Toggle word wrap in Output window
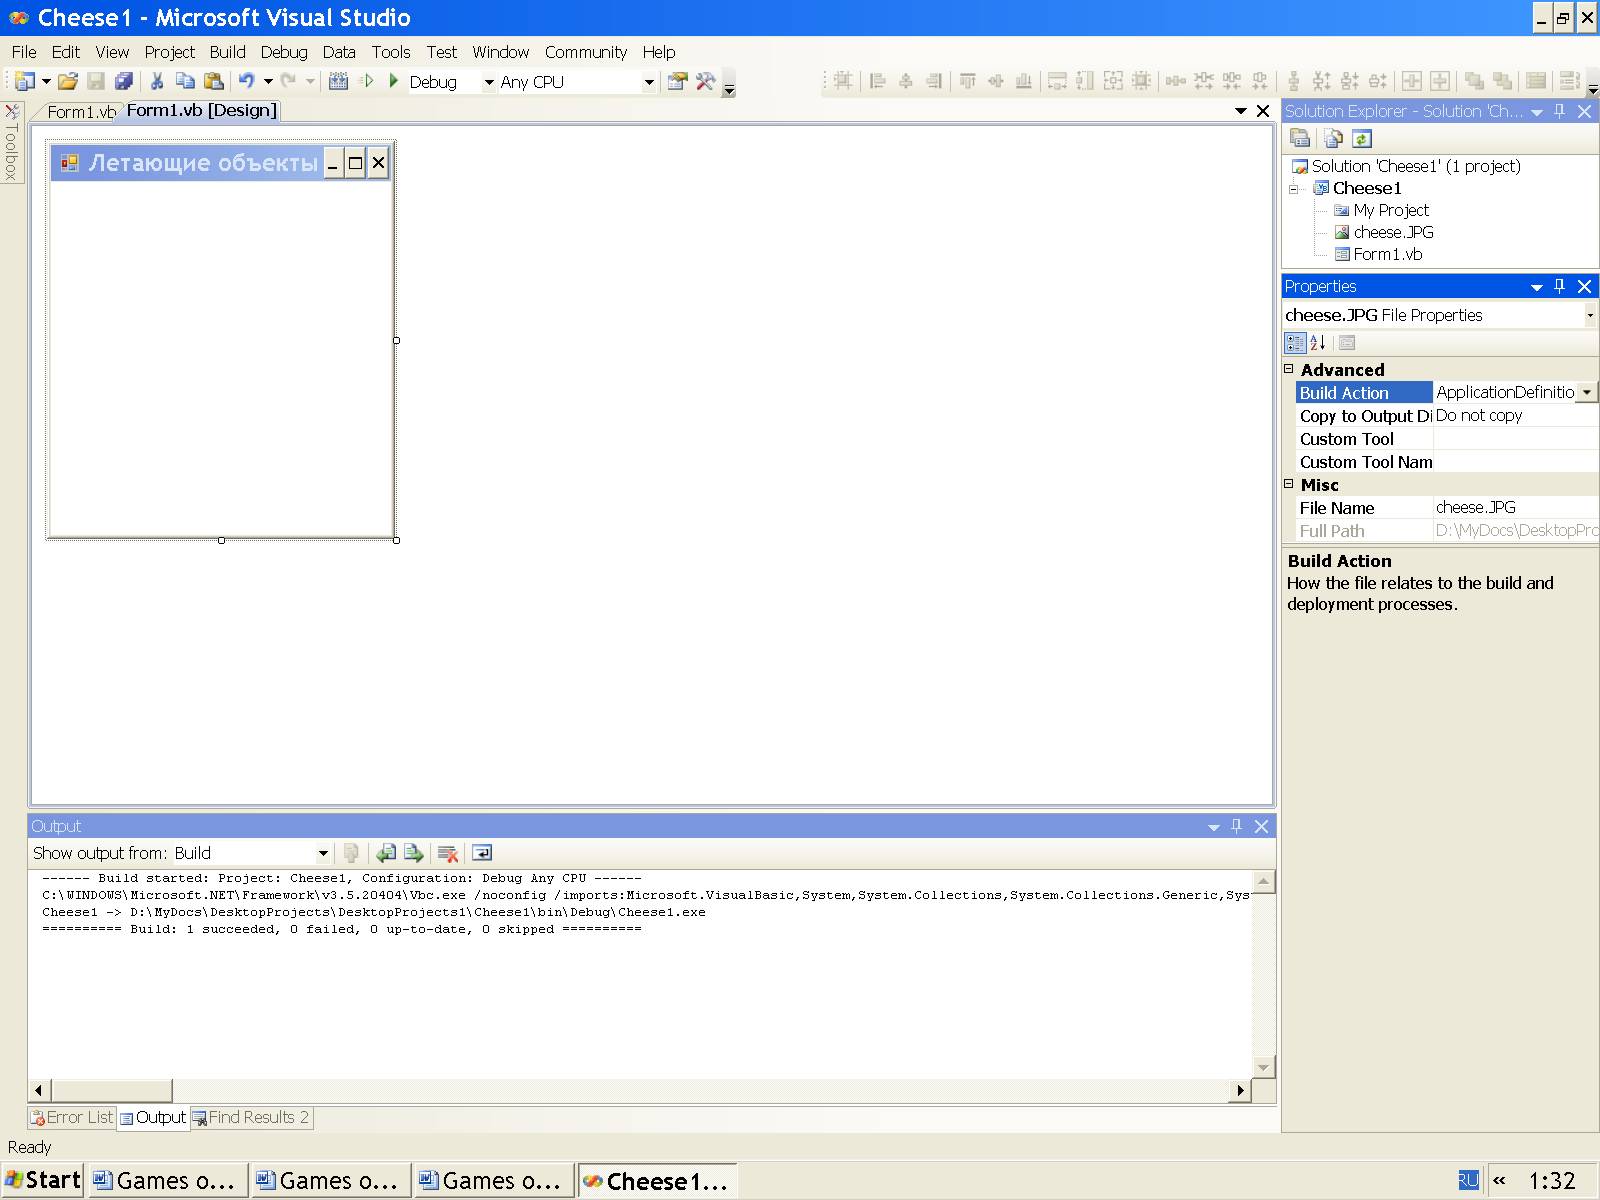 (x=482, y=853)
